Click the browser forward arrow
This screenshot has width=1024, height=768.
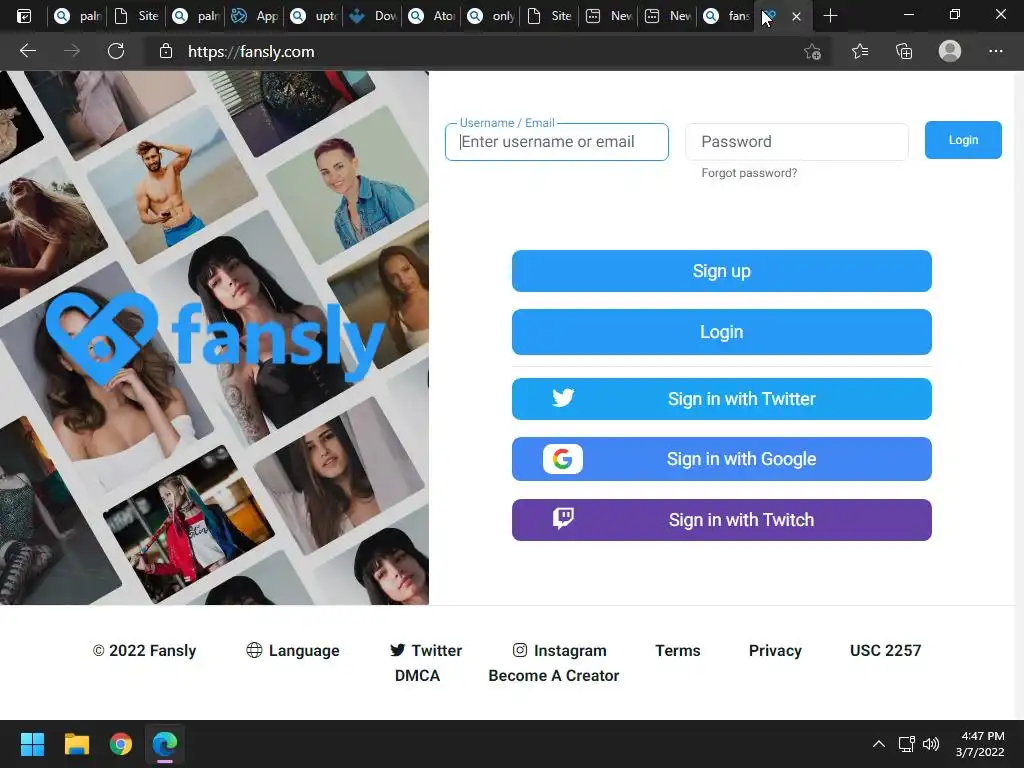(x=72, y=51)
